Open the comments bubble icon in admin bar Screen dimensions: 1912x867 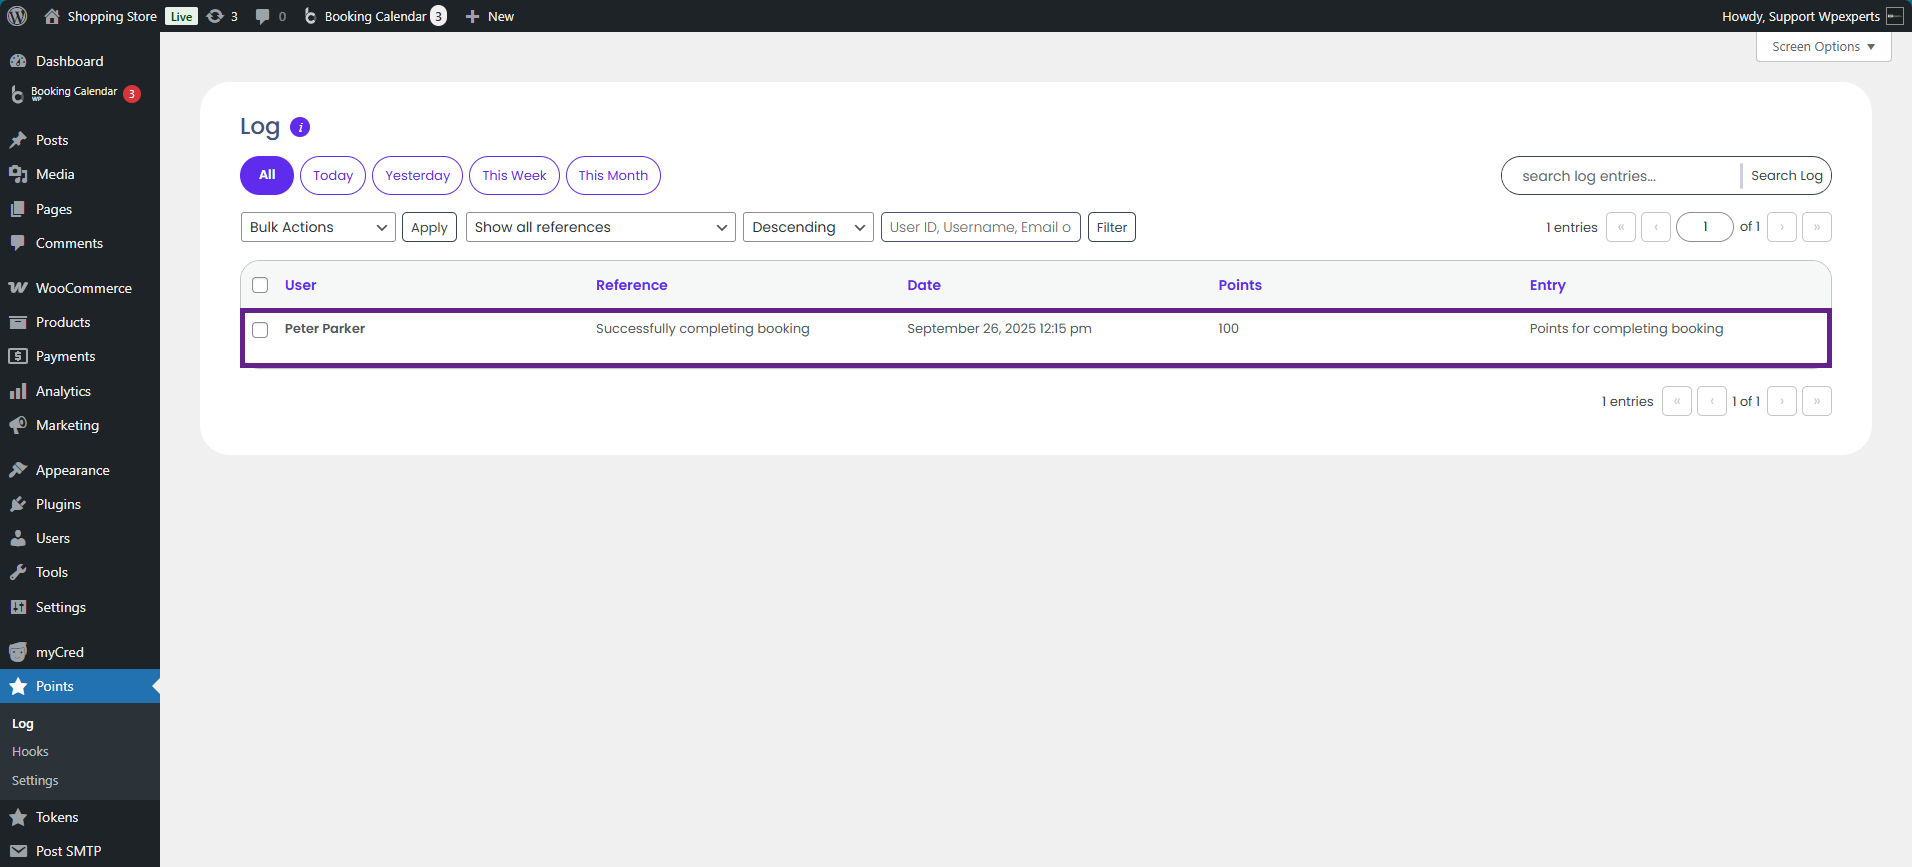[269, 16]
